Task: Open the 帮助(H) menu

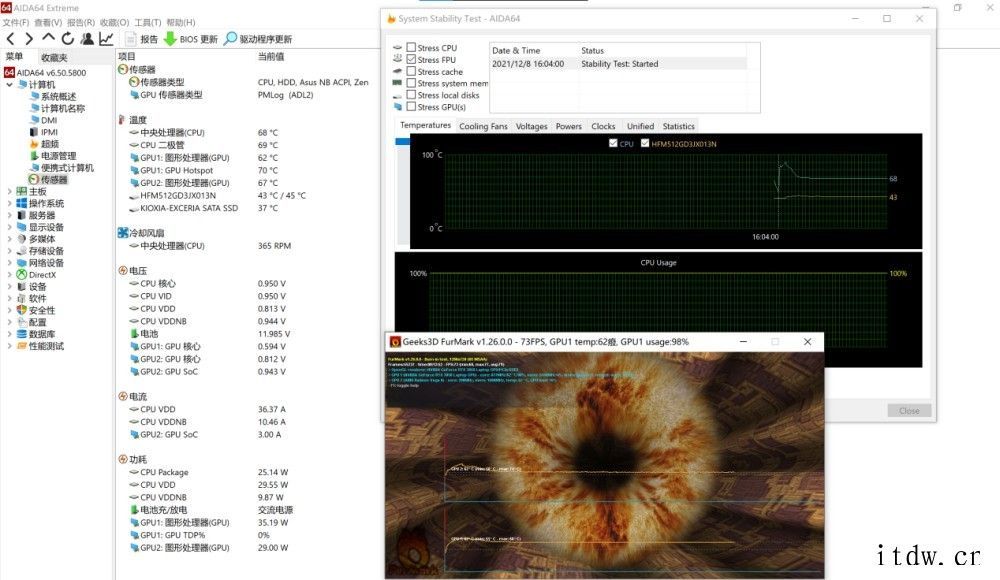Action: [181, 22]
